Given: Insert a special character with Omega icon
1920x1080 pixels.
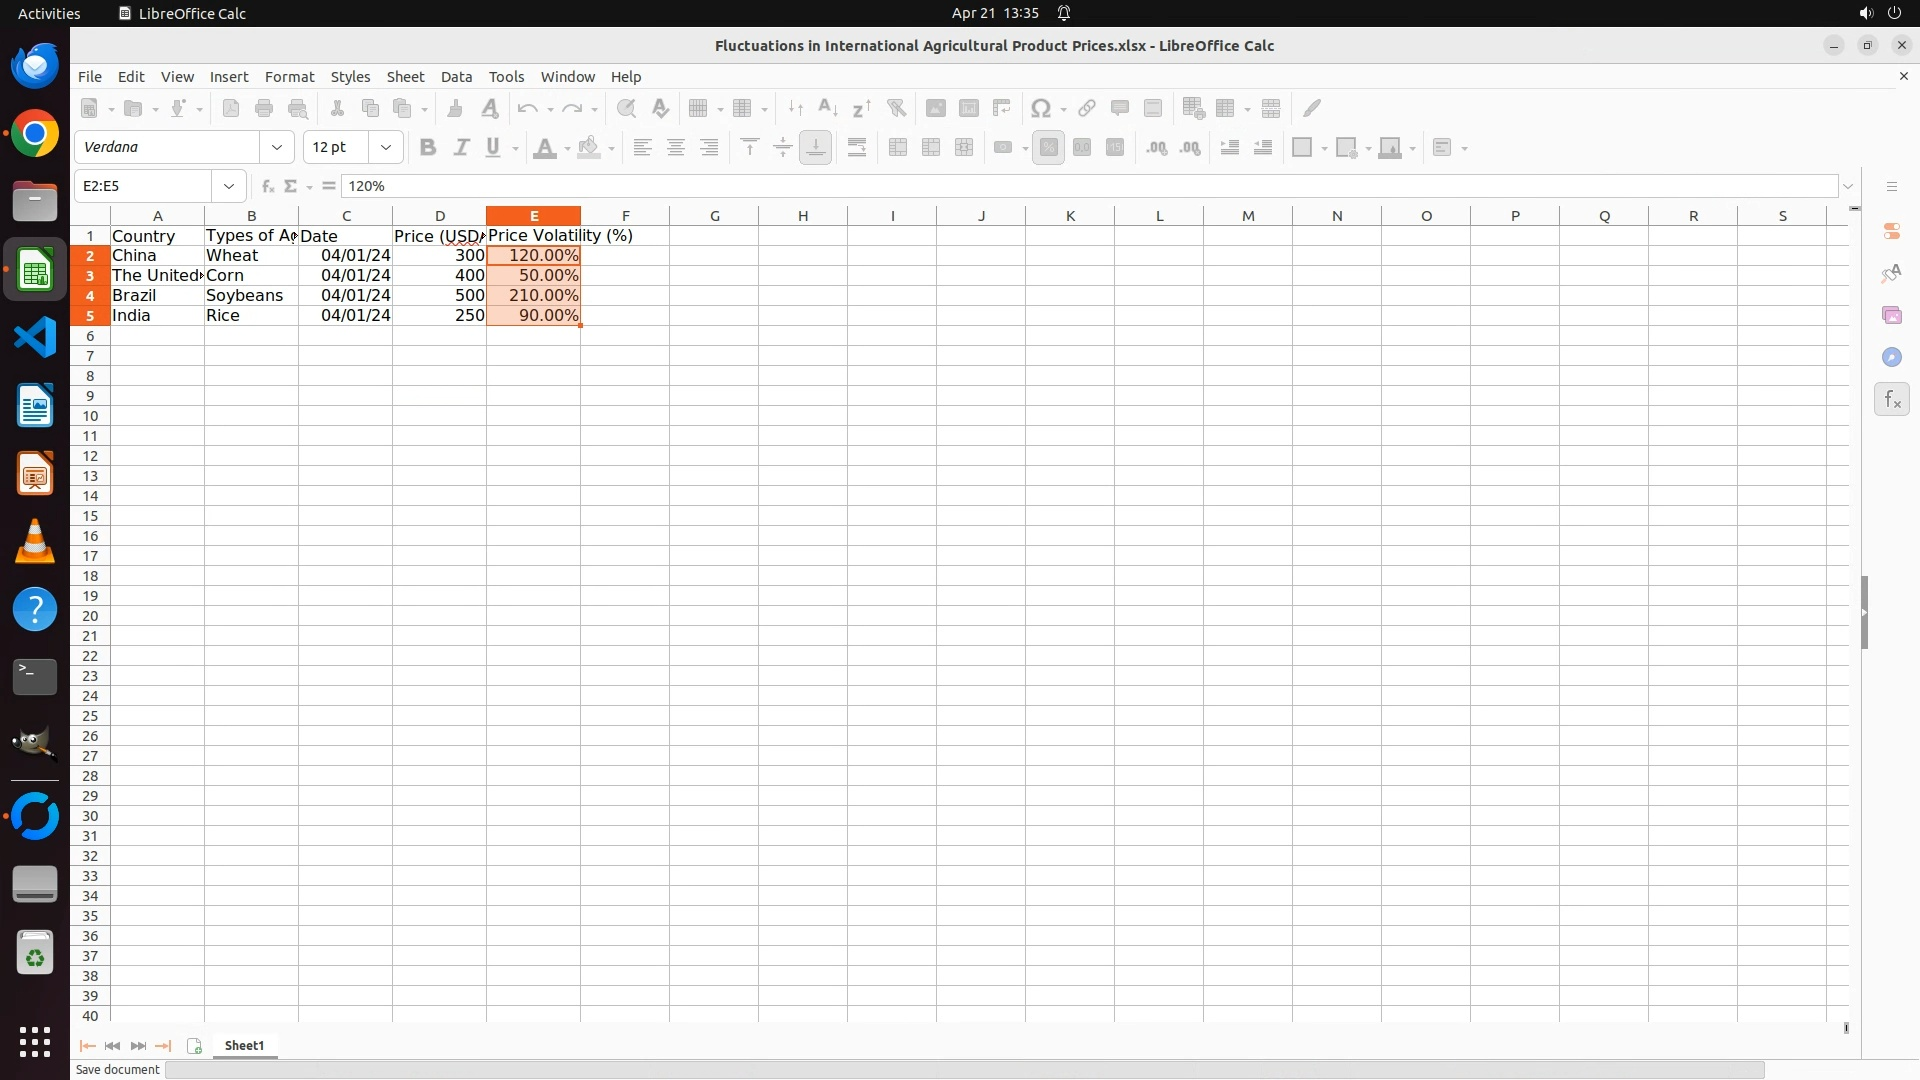Looking at the screenshot, I should pos(1040,108).
